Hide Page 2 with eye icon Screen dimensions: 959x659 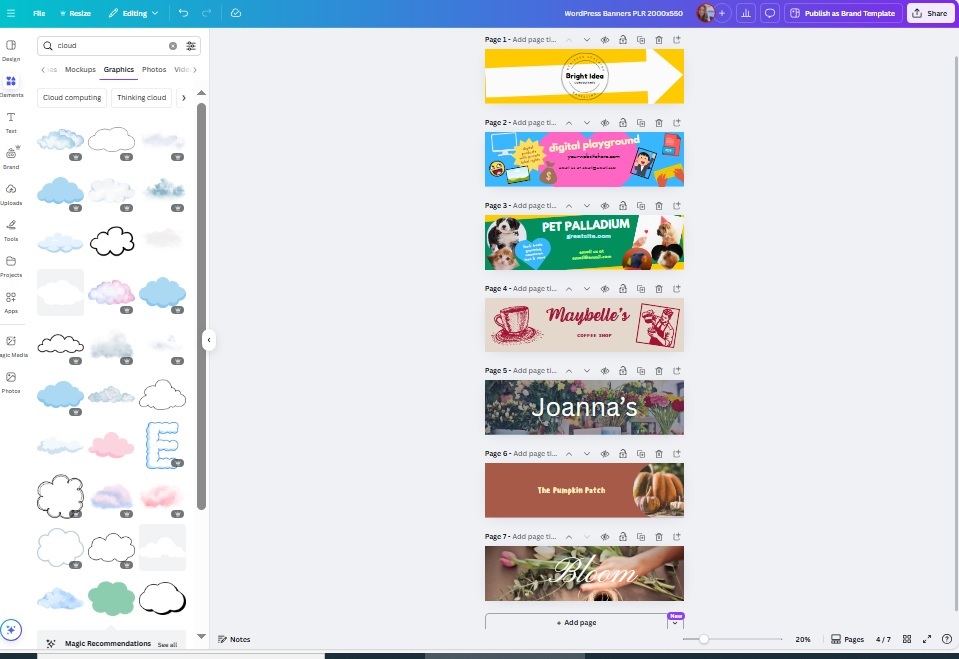(x=604, y=122)
